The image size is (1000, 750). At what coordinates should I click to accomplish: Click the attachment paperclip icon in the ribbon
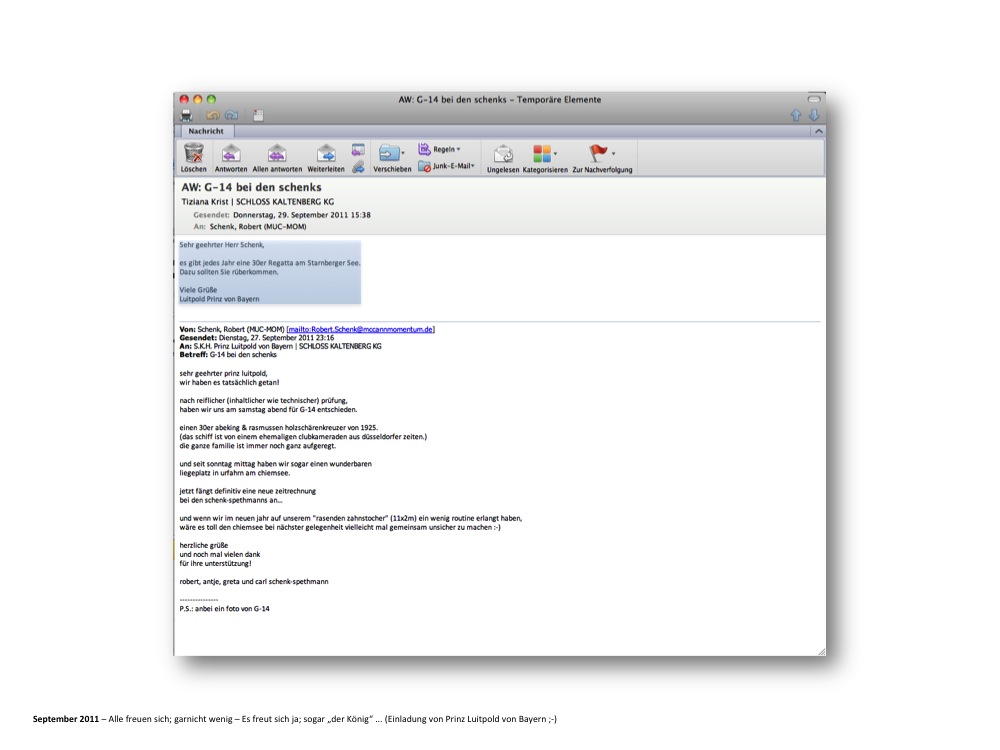[358, 167]
